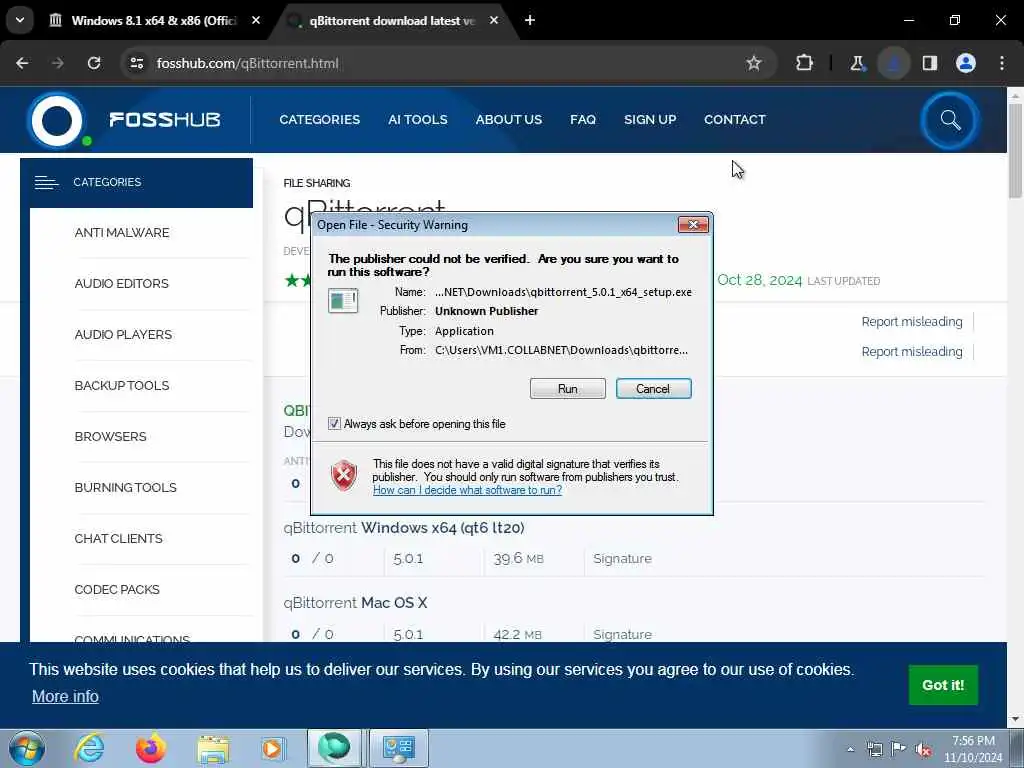Open the browser side panel icon

click(929, 63)
